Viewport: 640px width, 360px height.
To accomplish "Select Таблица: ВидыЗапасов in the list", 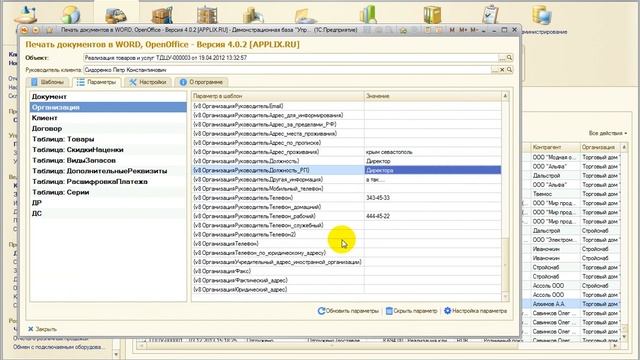I will coord(108,160).
